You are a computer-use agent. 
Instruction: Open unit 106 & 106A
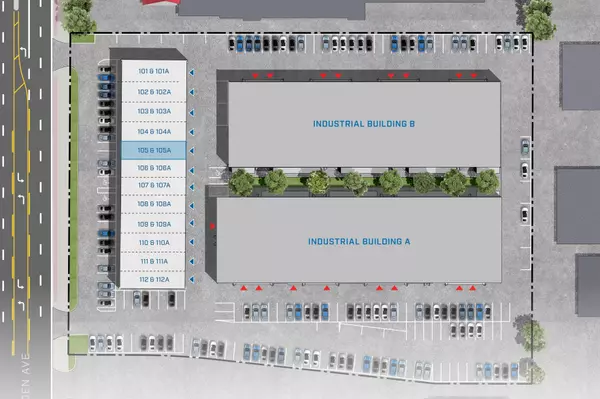pos(154,168)
